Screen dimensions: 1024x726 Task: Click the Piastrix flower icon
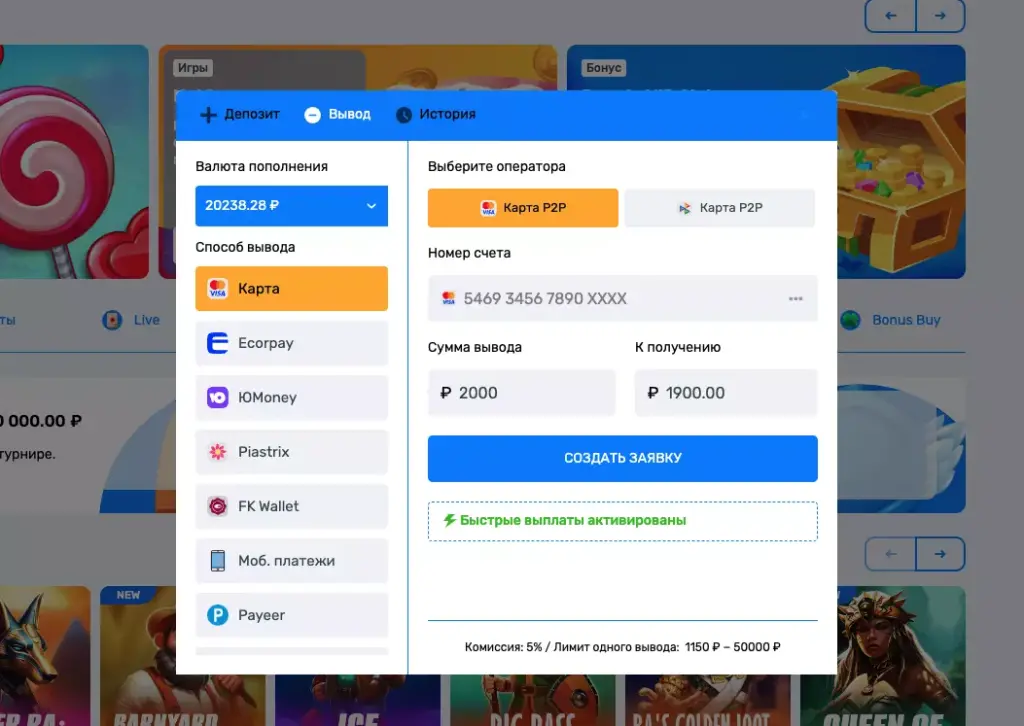tap(217, 452)
